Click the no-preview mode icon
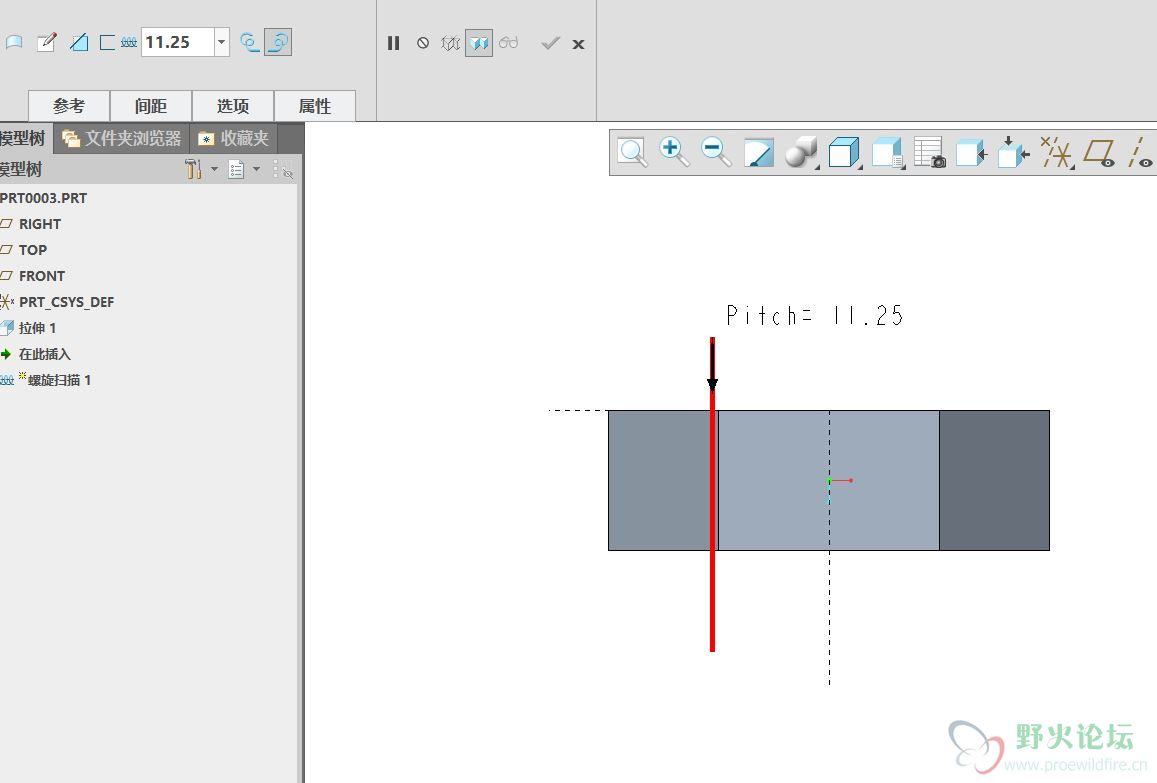This screenshot has width=1157, height=783. (423, 44)
